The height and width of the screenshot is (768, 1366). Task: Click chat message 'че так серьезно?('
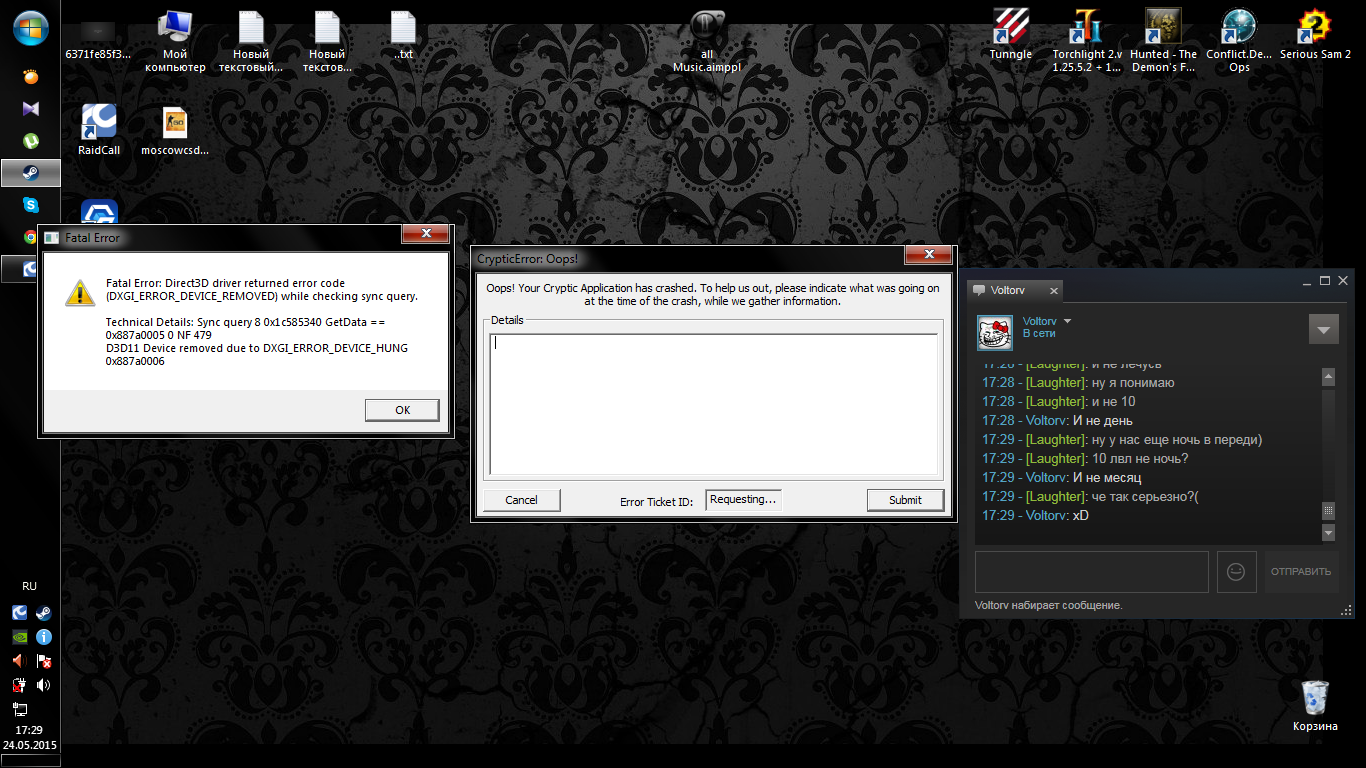coord(1145,496)
